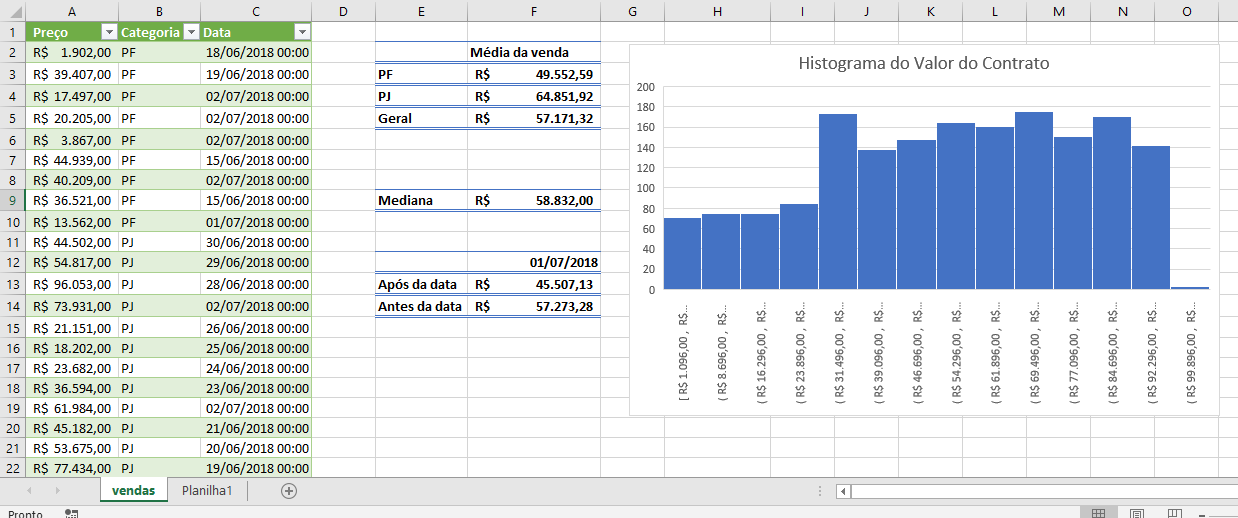
Task: Click the histogram bar starting at R$ 31.496,00
Action: [x=838, y=202]
